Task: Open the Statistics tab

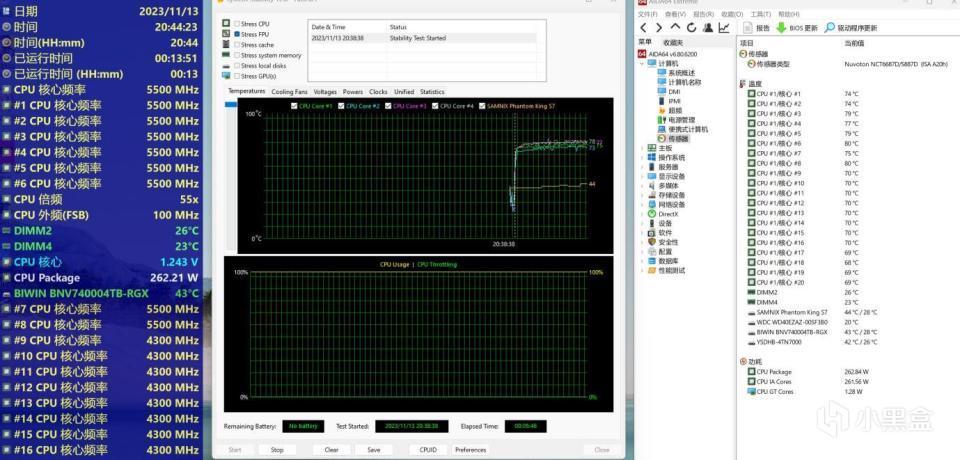Action: (432, 91)
